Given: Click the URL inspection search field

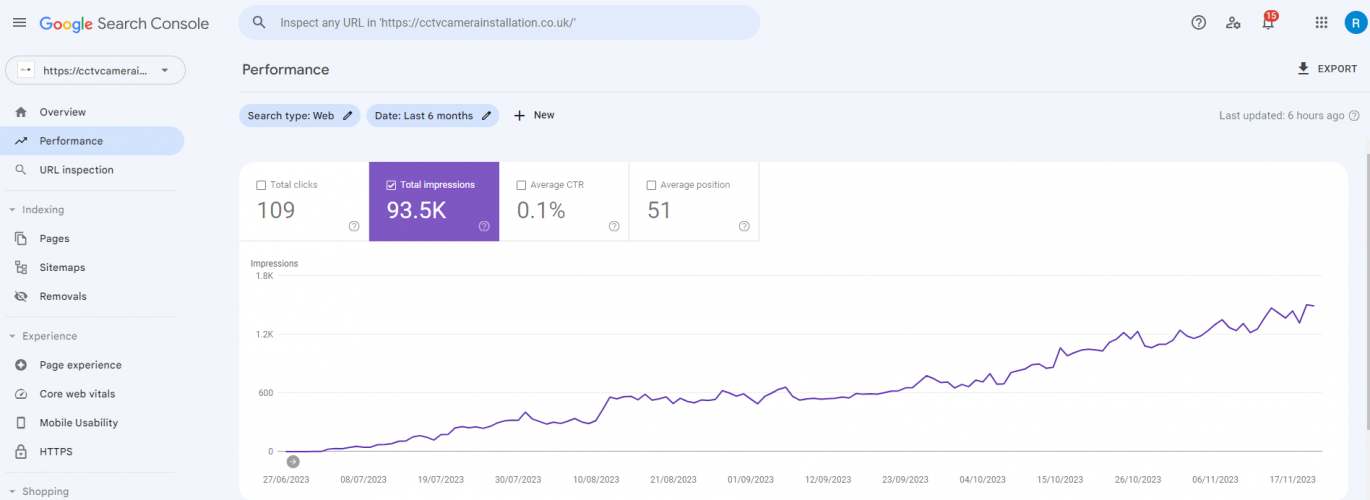Looking at the screenshot, I should 500,22.
